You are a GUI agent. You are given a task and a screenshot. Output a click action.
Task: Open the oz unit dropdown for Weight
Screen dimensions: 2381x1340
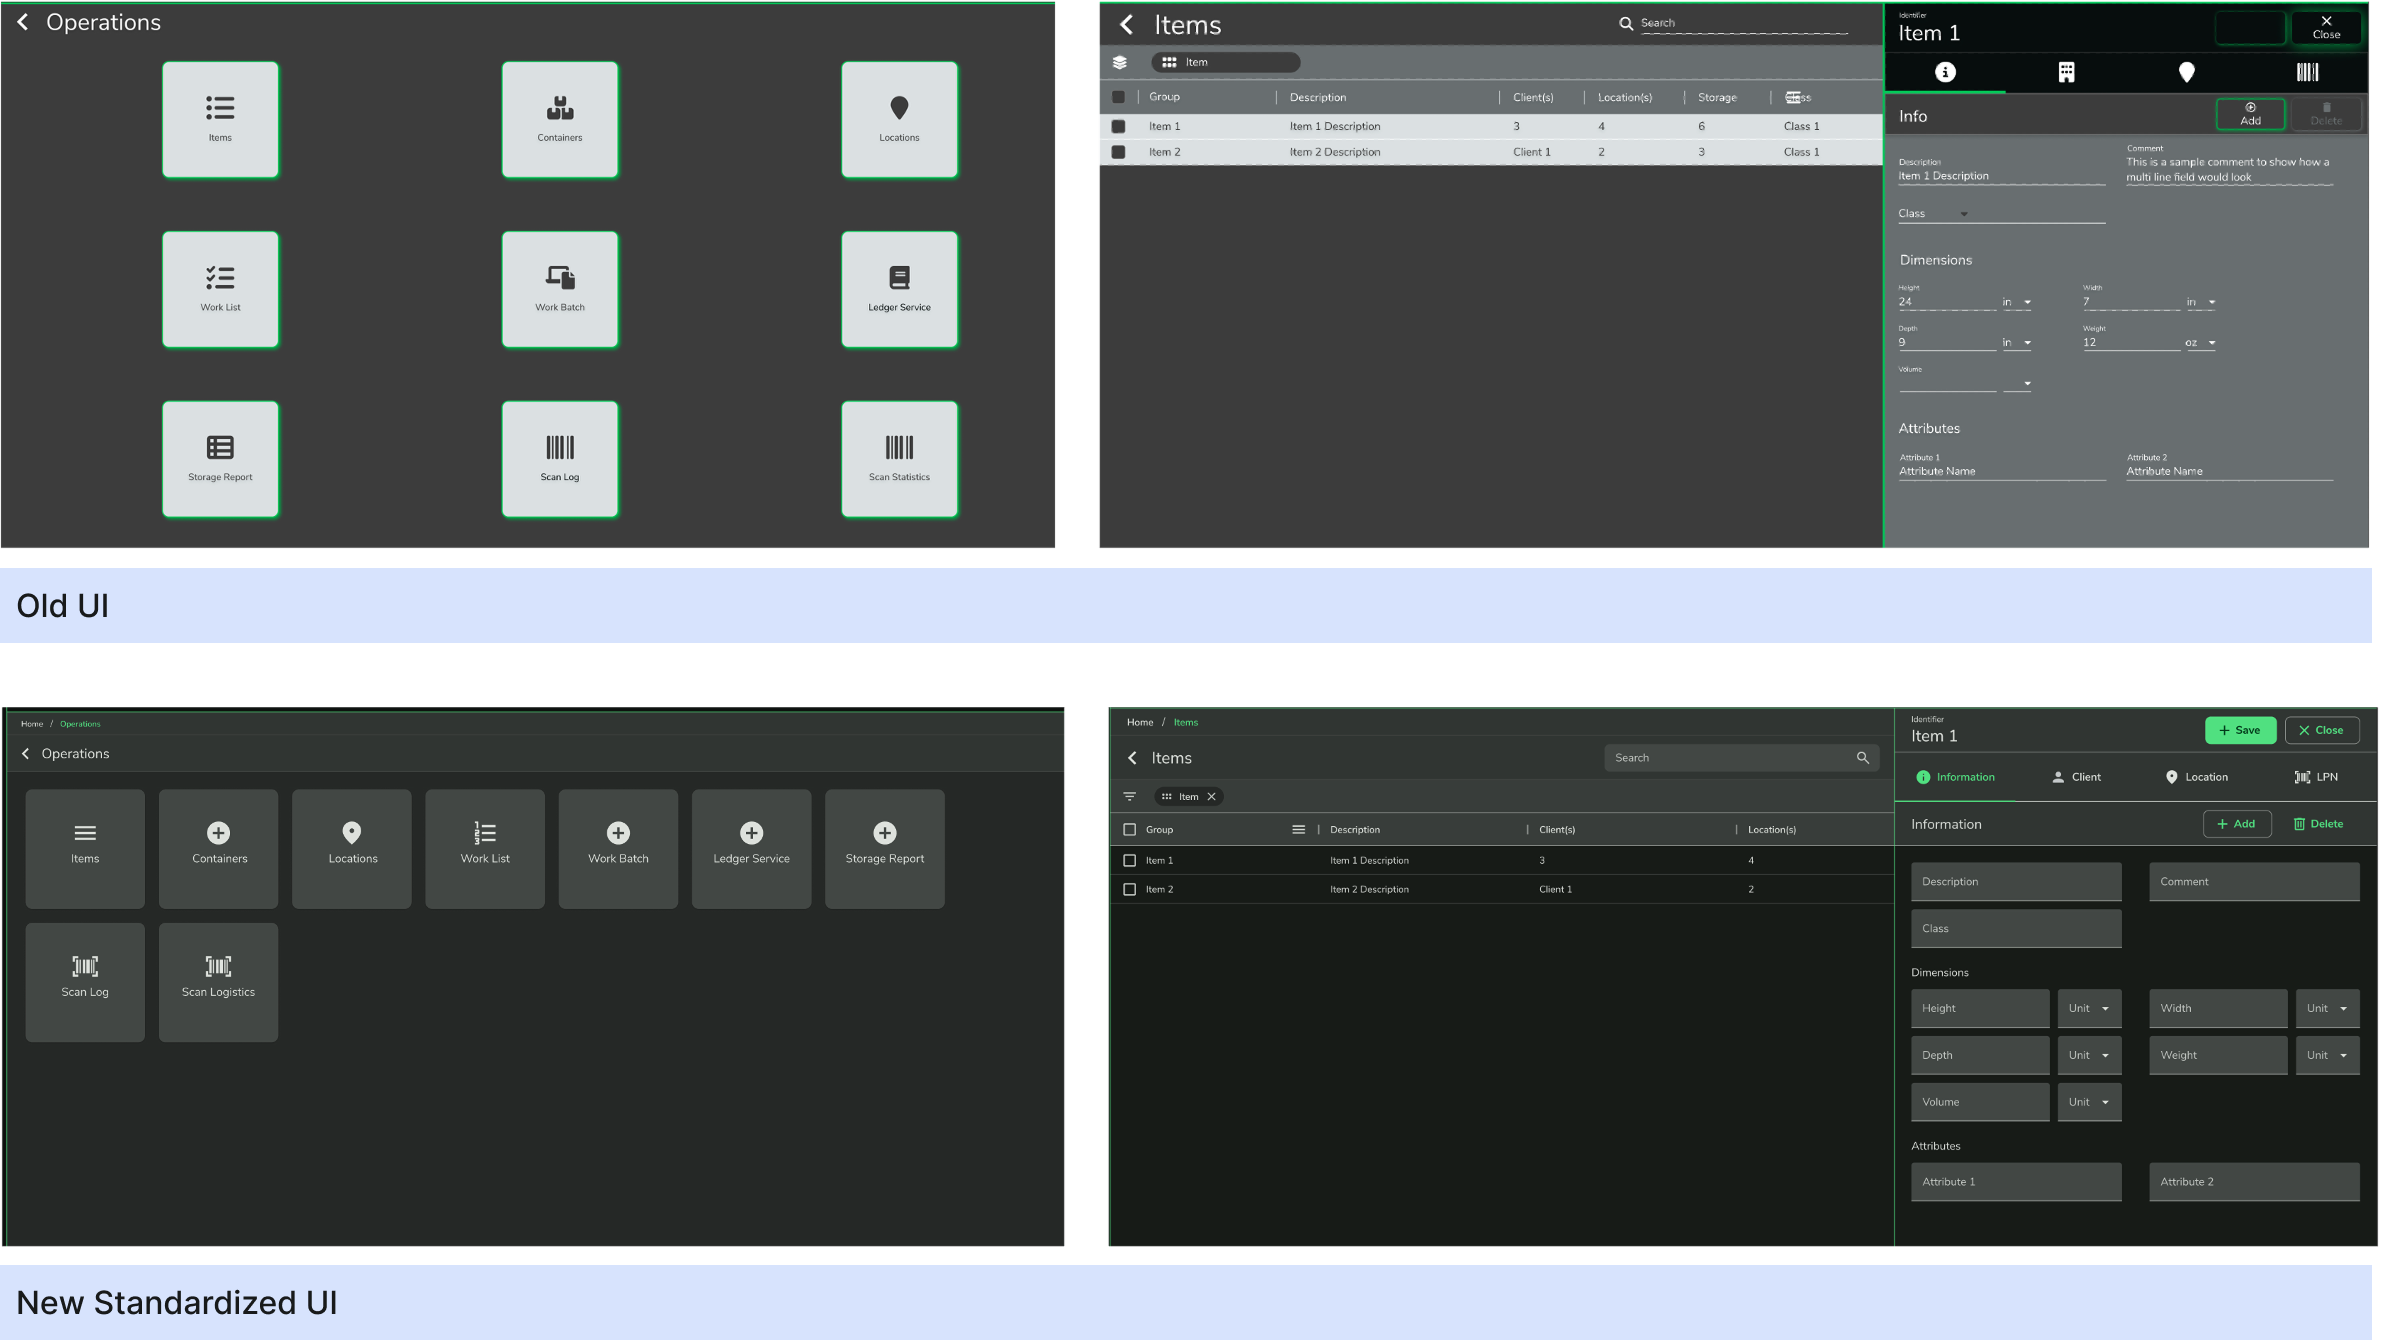2200,343
